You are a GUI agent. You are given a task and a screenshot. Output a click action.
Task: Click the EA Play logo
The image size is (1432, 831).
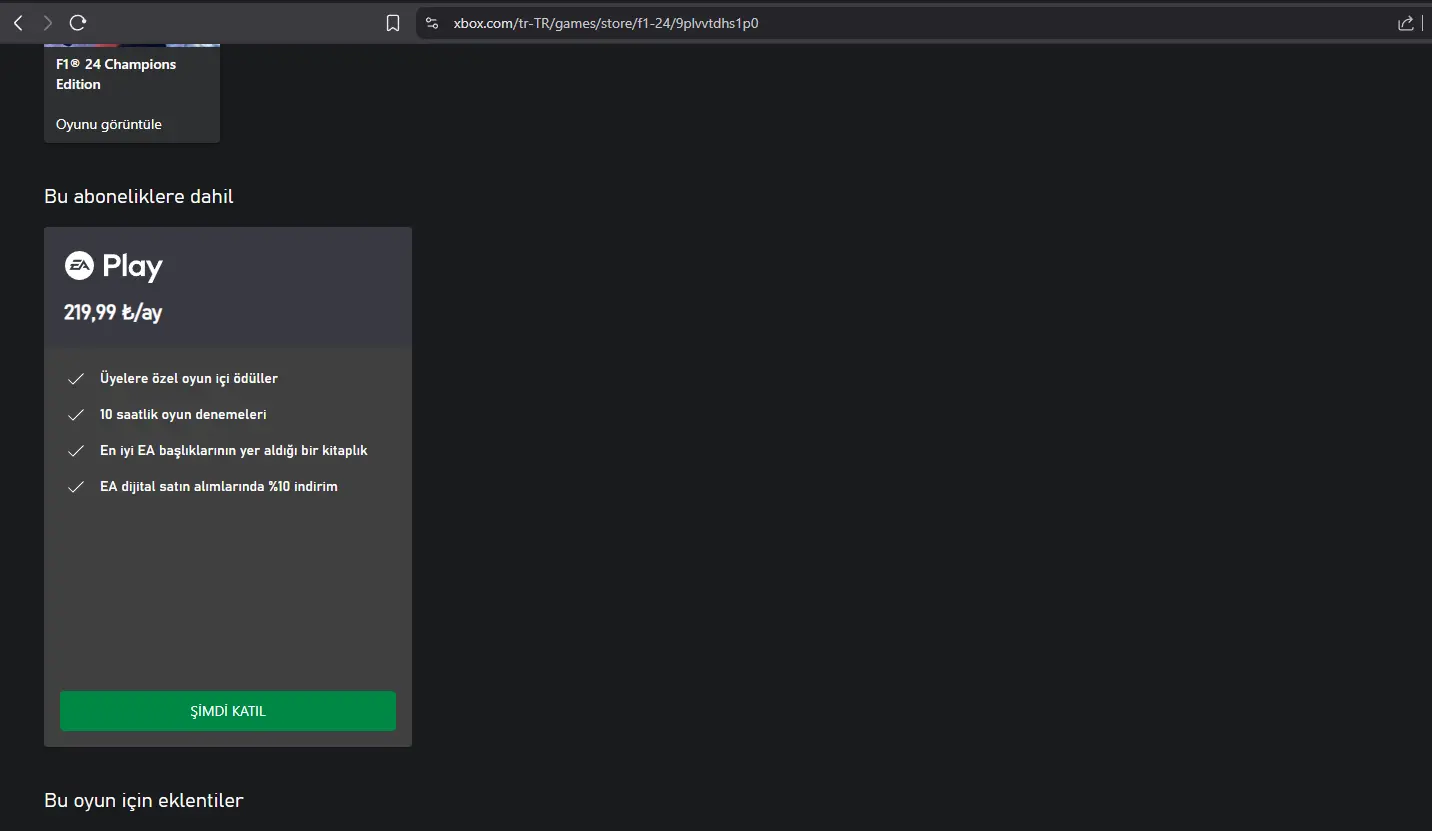click(x=113, y=266)
